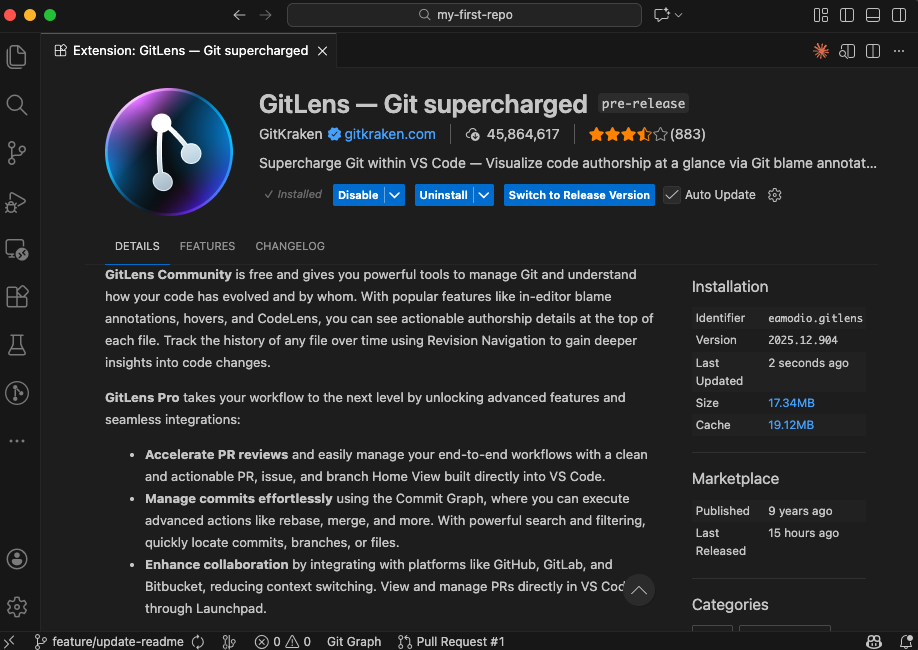Open the Explorer view

[16, 57]
